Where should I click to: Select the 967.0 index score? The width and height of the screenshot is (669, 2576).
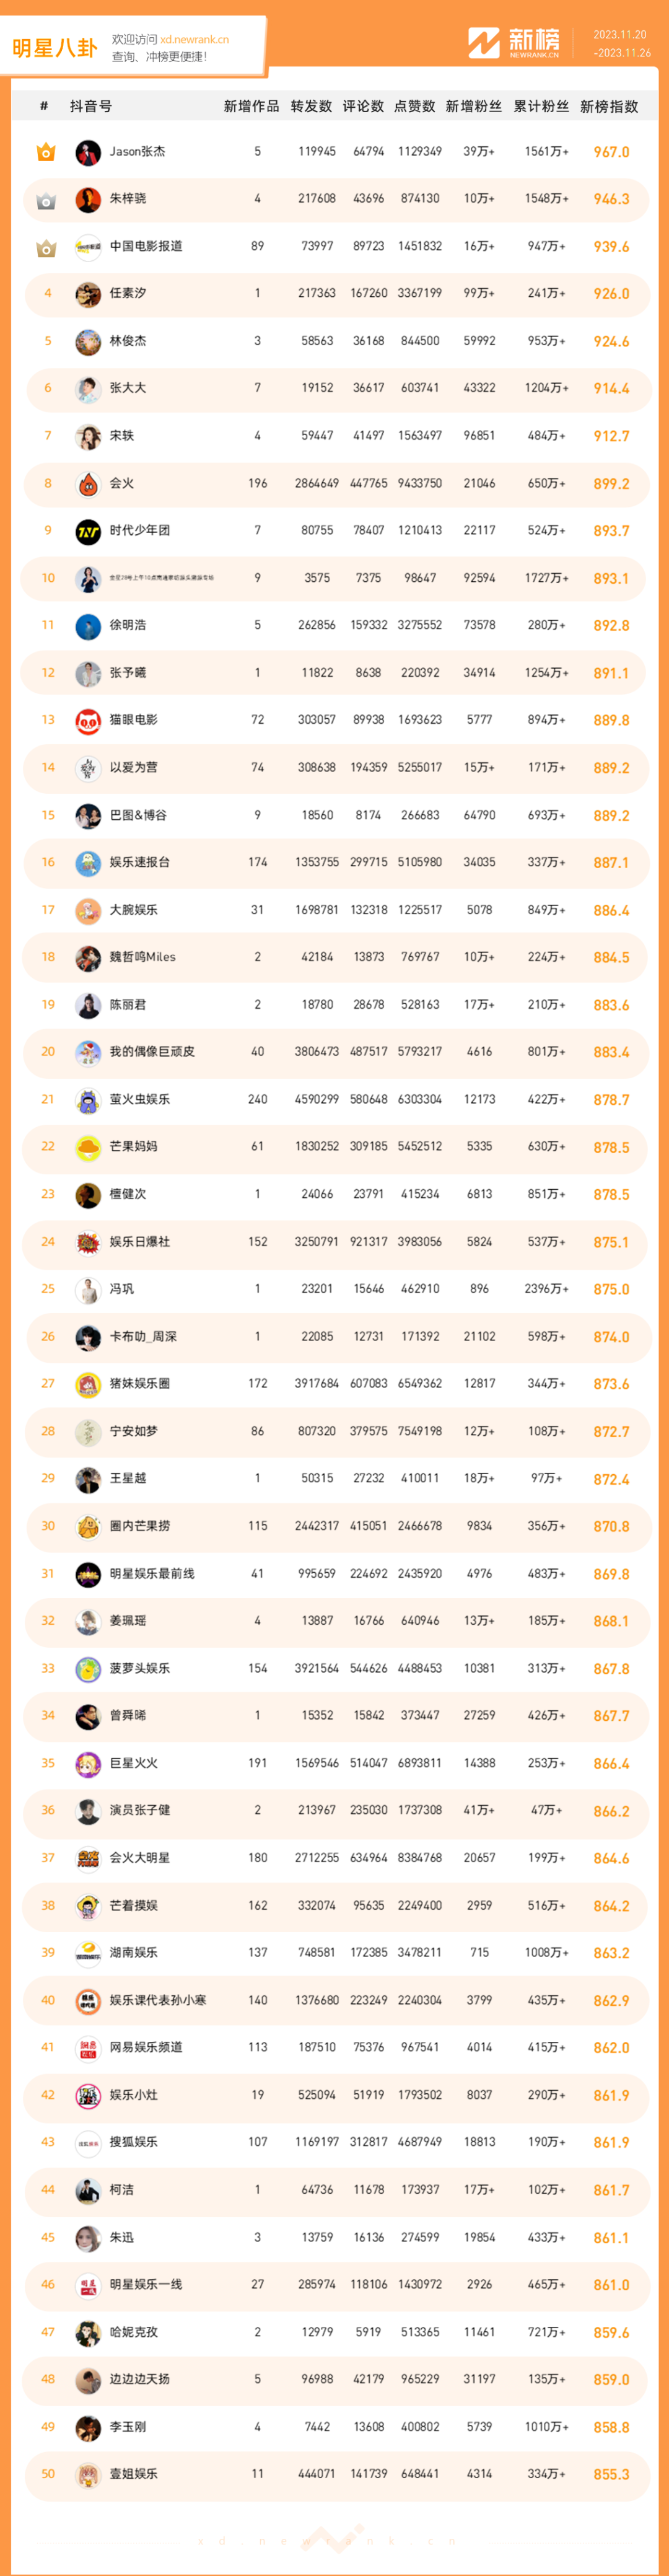(x=611, y=152)
